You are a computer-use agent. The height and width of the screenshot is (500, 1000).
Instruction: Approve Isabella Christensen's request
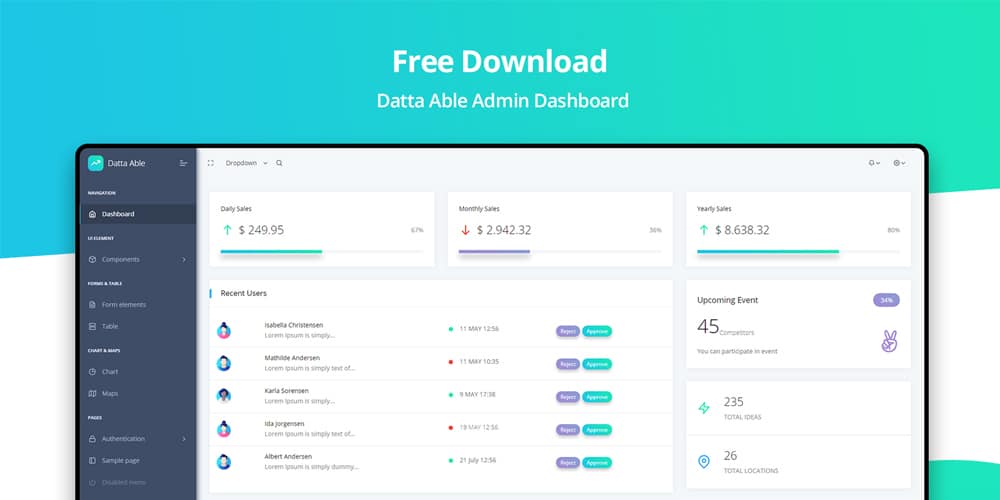click(x=597, y=332)
